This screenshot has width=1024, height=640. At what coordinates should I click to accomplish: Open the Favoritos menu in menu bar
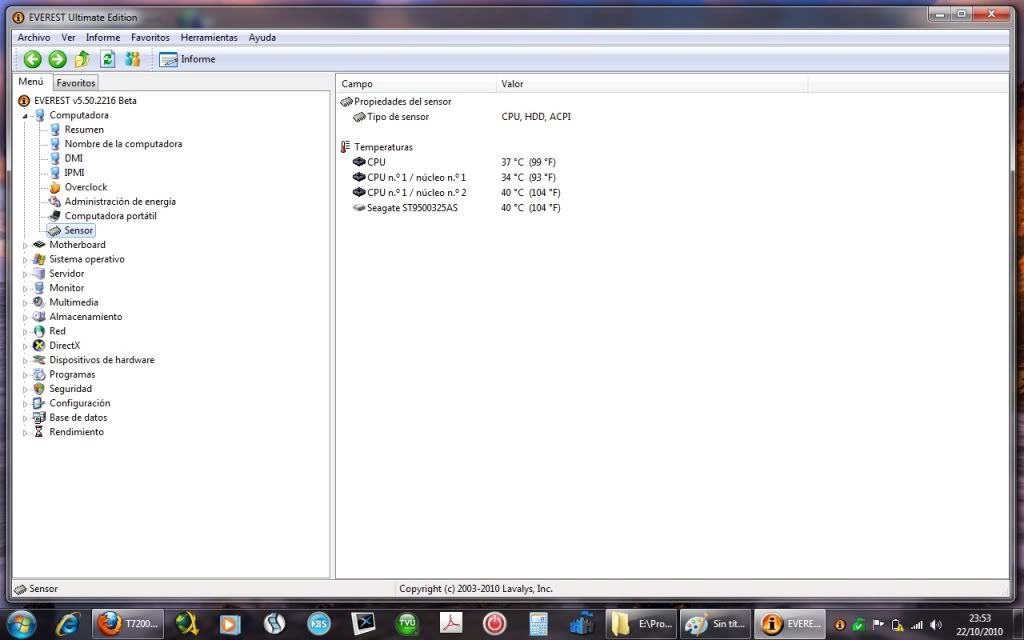coord(150,38)
